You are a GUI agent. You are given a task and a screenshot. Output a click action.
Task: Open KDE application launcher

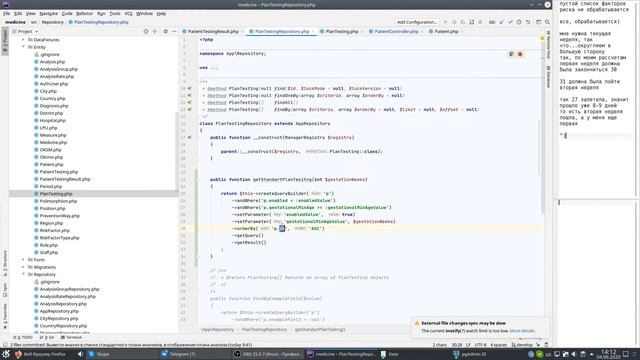coord(5,354)
